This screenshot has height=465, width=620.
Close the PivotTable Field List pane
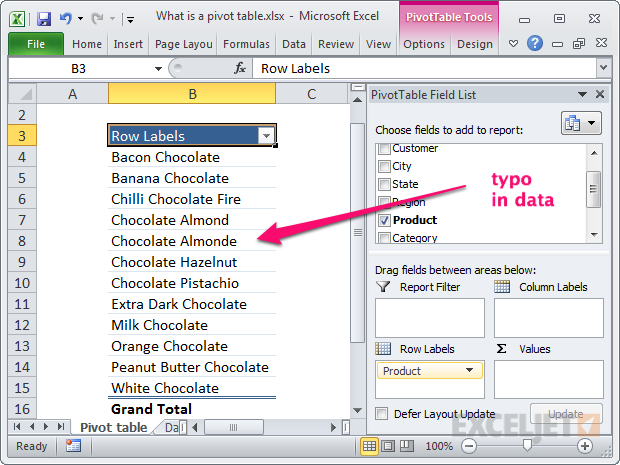click(x=600, y=94)
